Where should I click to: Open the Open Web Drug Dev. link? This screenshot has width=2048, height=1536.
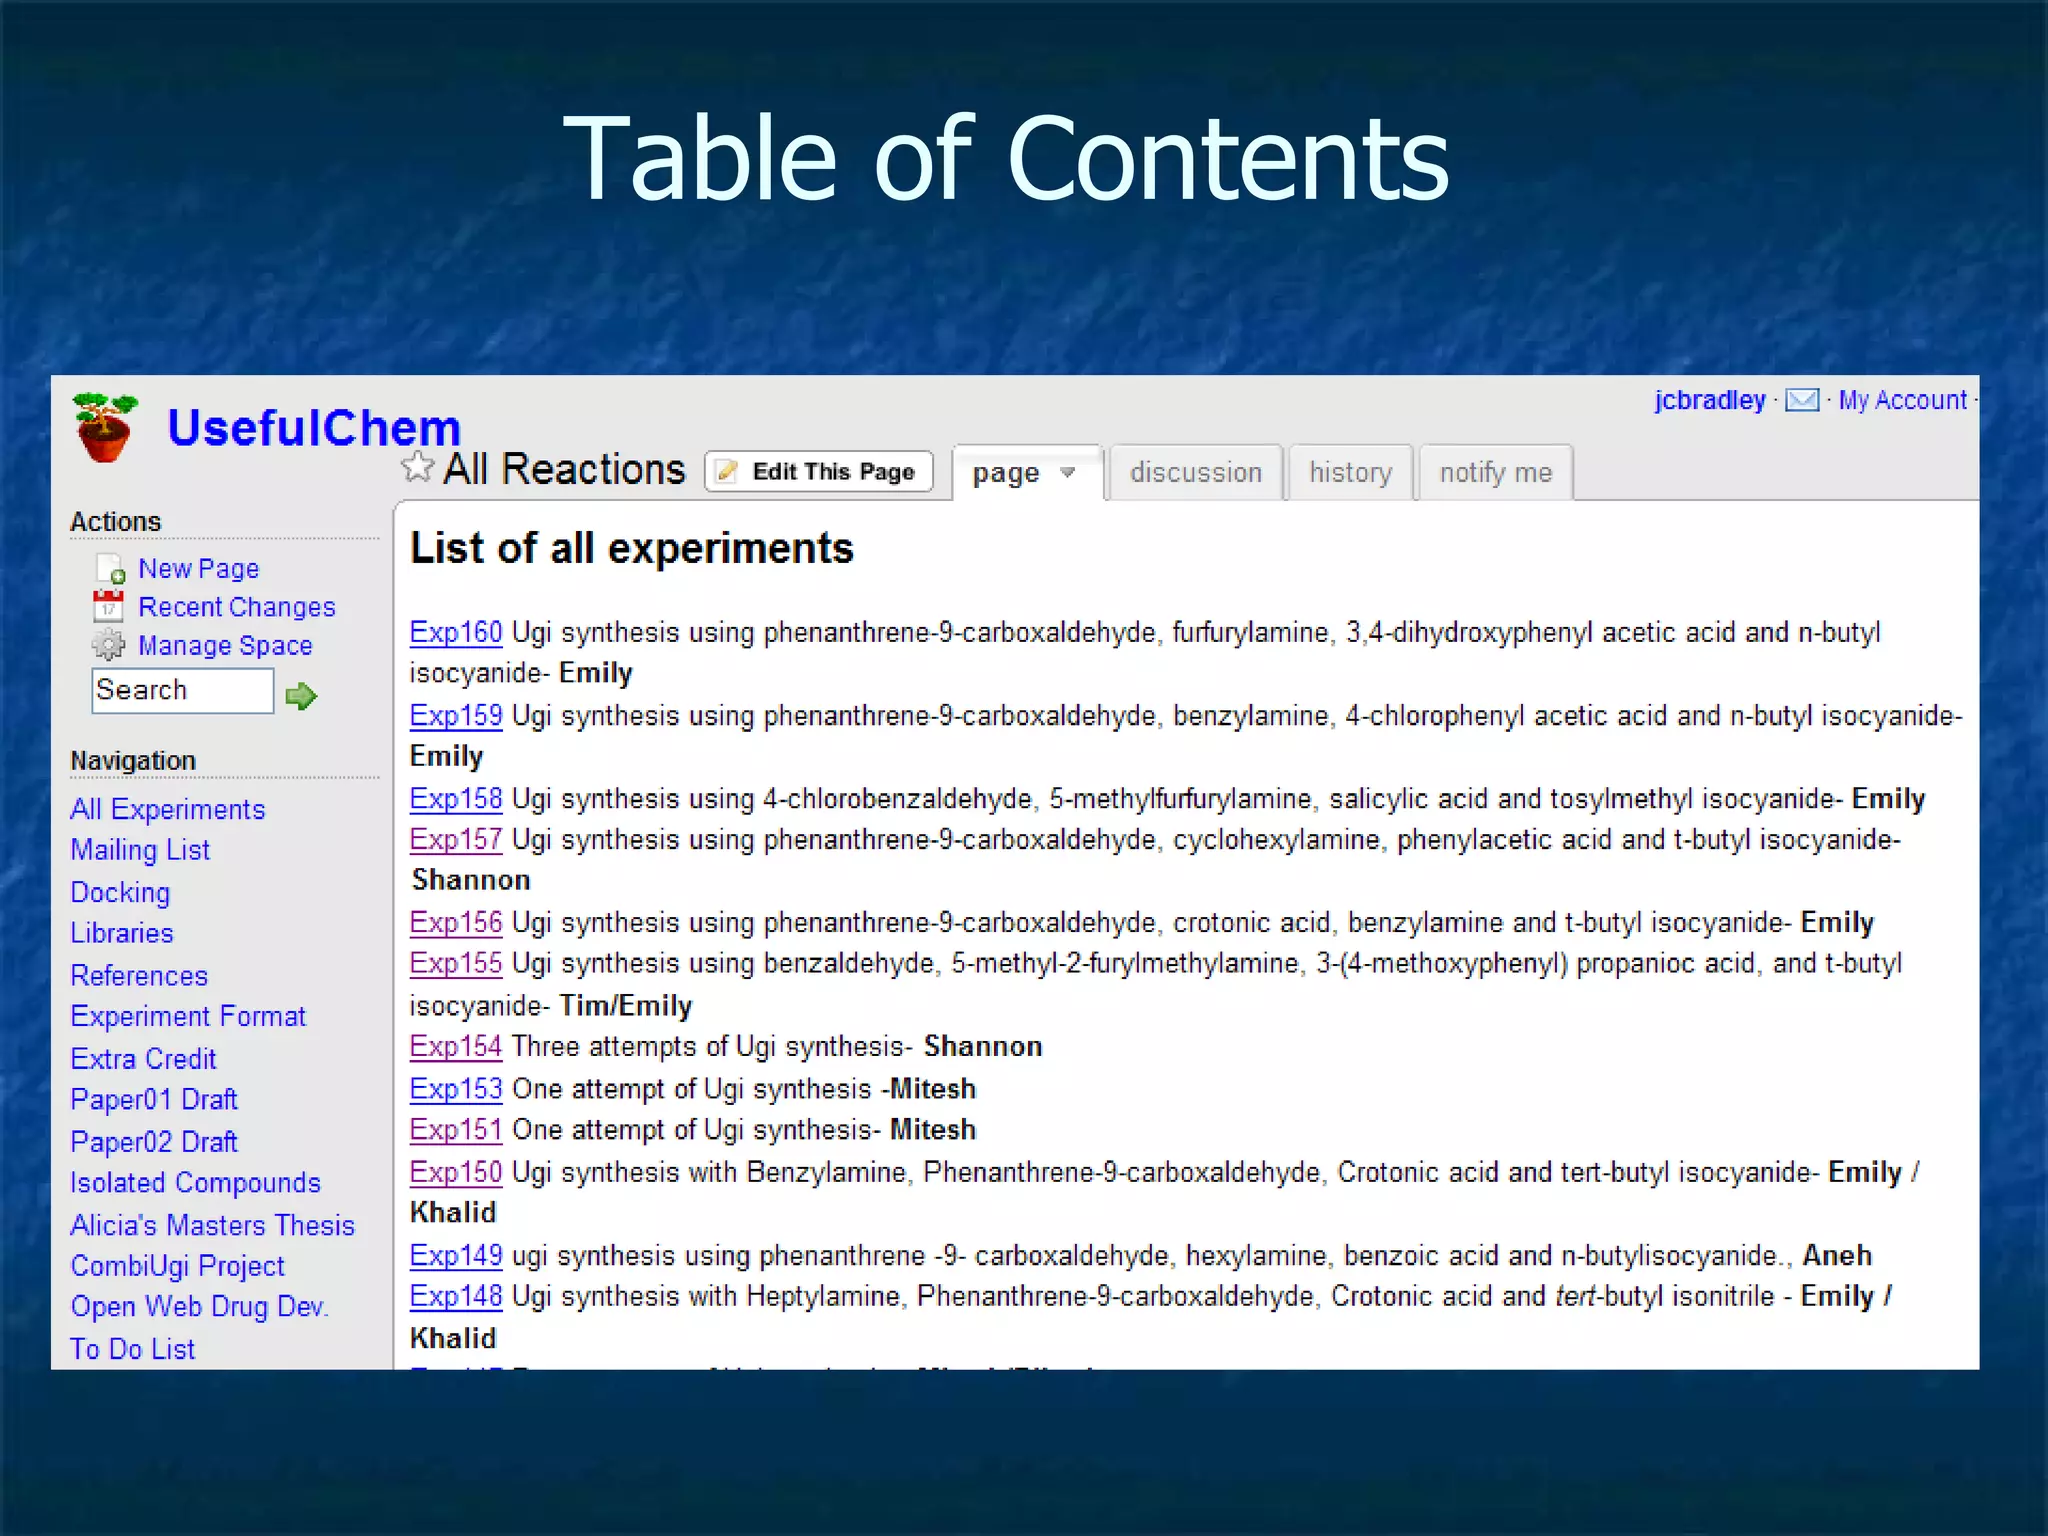[x=199, y=1307]
